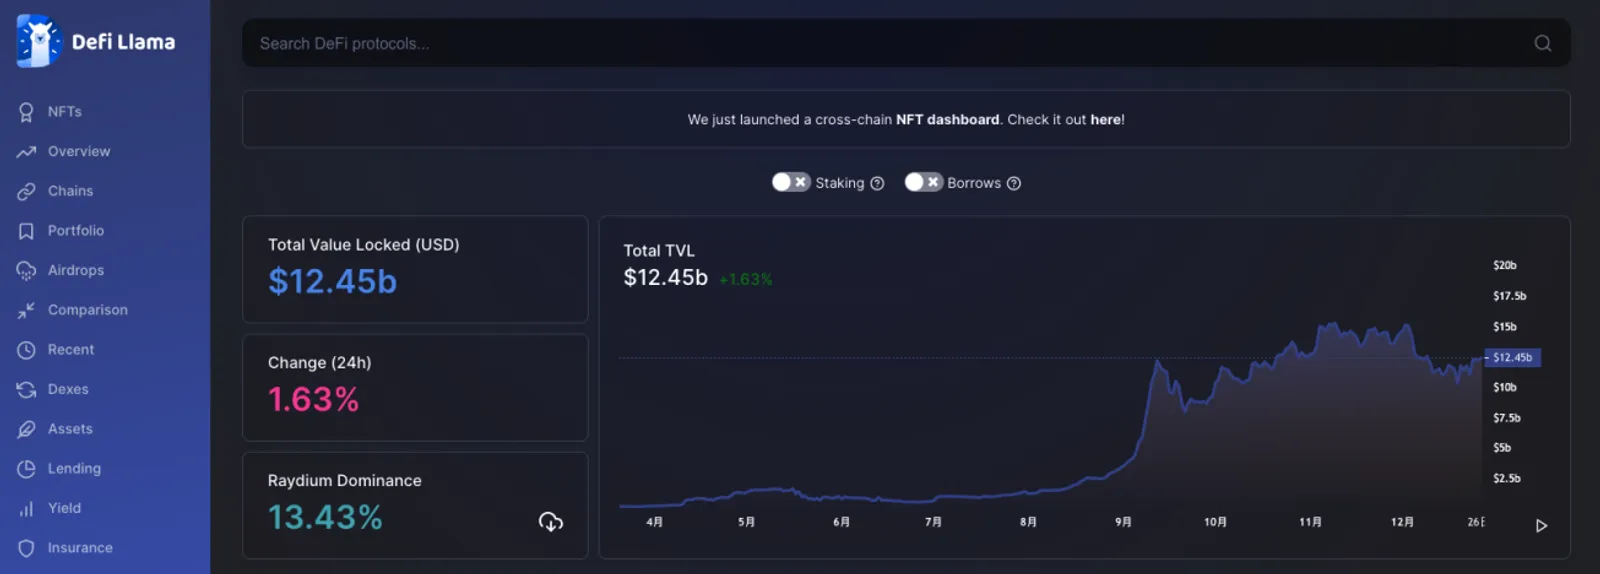Click the $10b y-axis label

(x=1505, y=388)
